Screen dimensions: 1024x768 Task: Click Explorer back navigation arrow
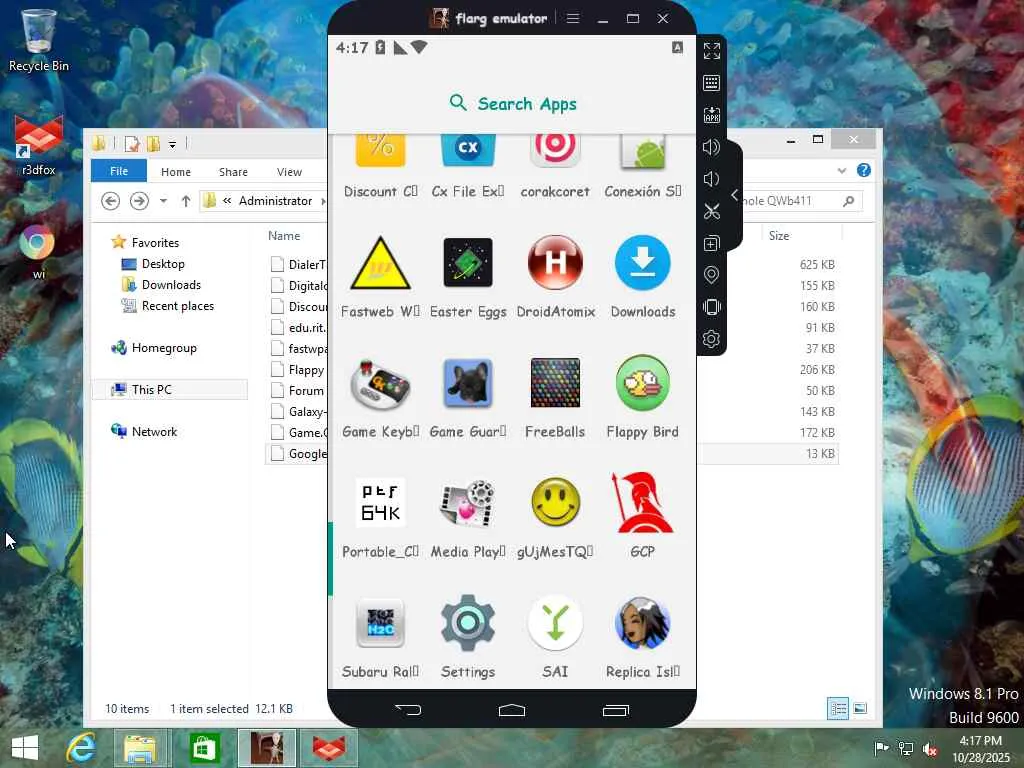click(x=110, y=200)
